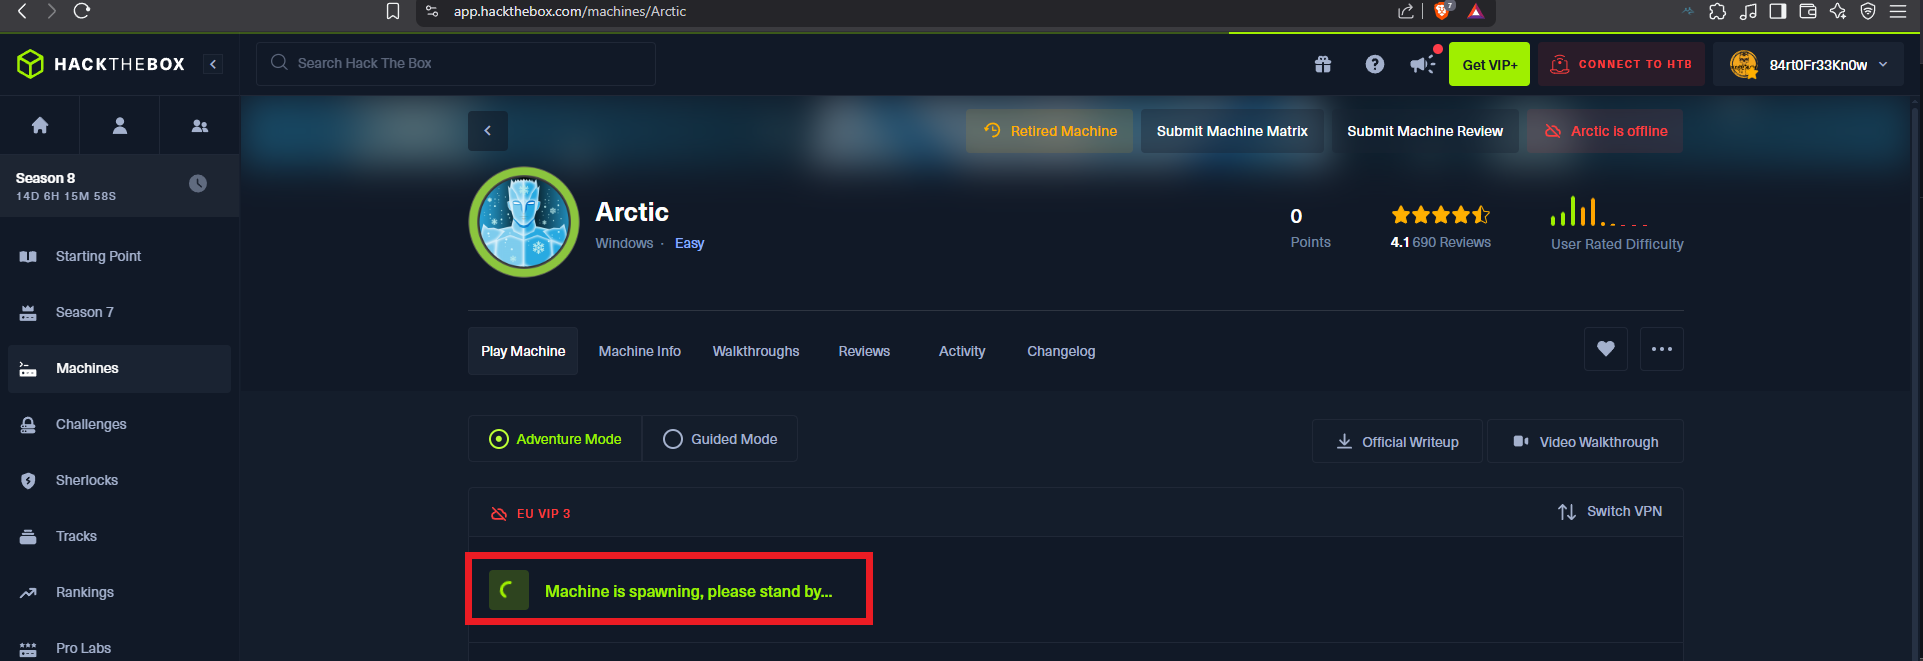This screenshot has height=661, width=1923.
Task: Select the Play Machine tab
Action: [x=523, y=351]
